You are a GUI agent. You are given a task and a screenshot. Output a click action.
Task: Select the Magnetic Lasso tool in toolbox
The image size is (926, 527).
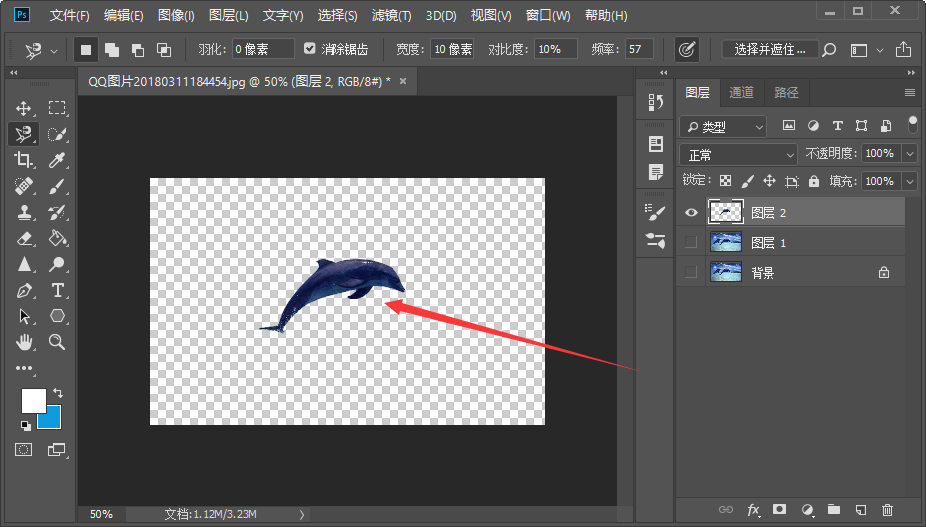coord(24,134)
